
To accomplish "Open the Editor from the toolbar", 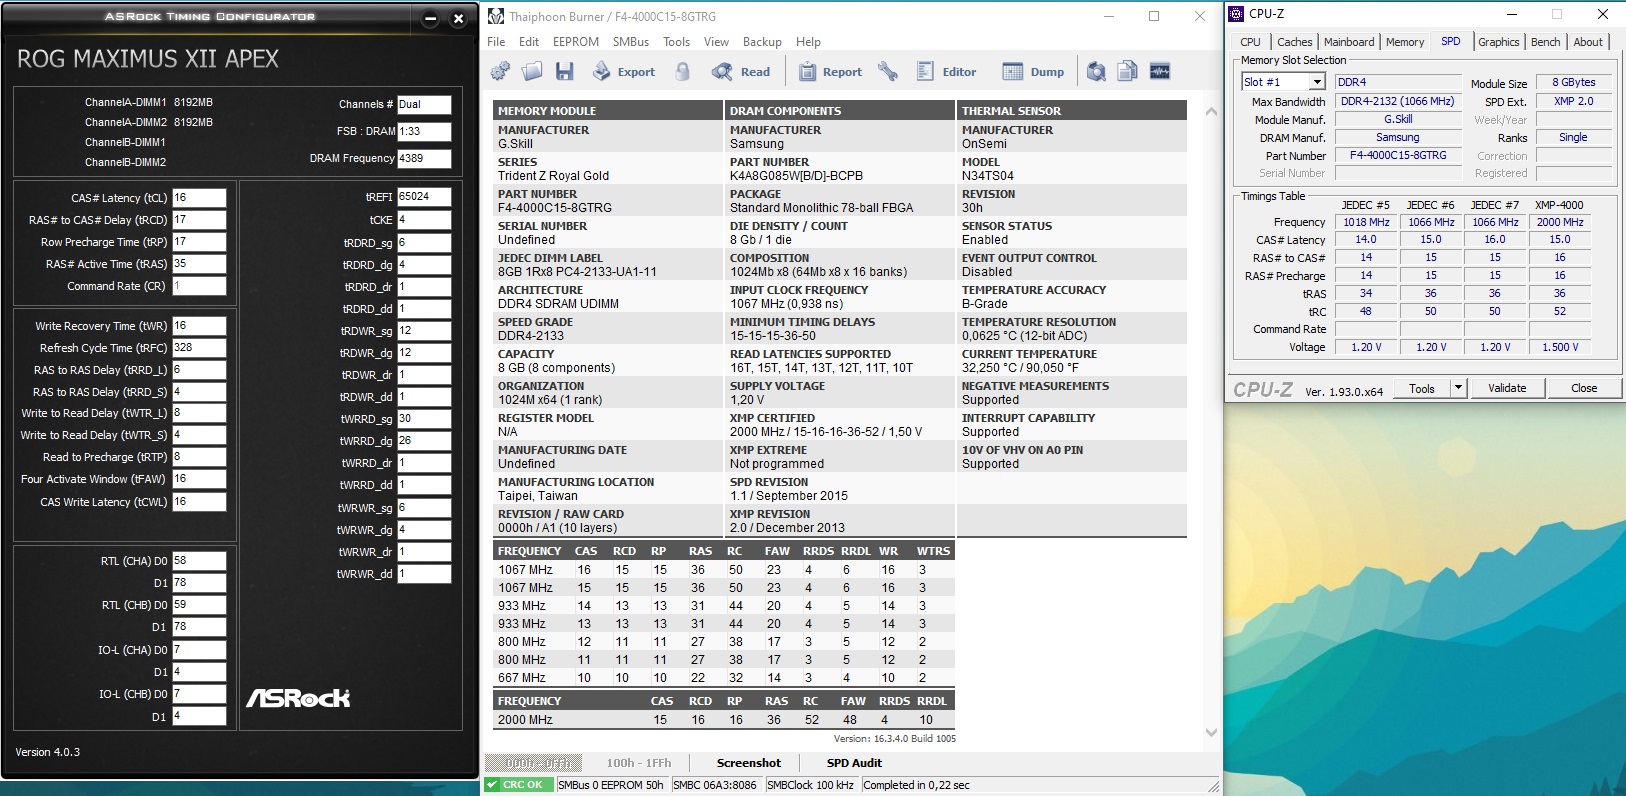I will click(x=946, y=72).
